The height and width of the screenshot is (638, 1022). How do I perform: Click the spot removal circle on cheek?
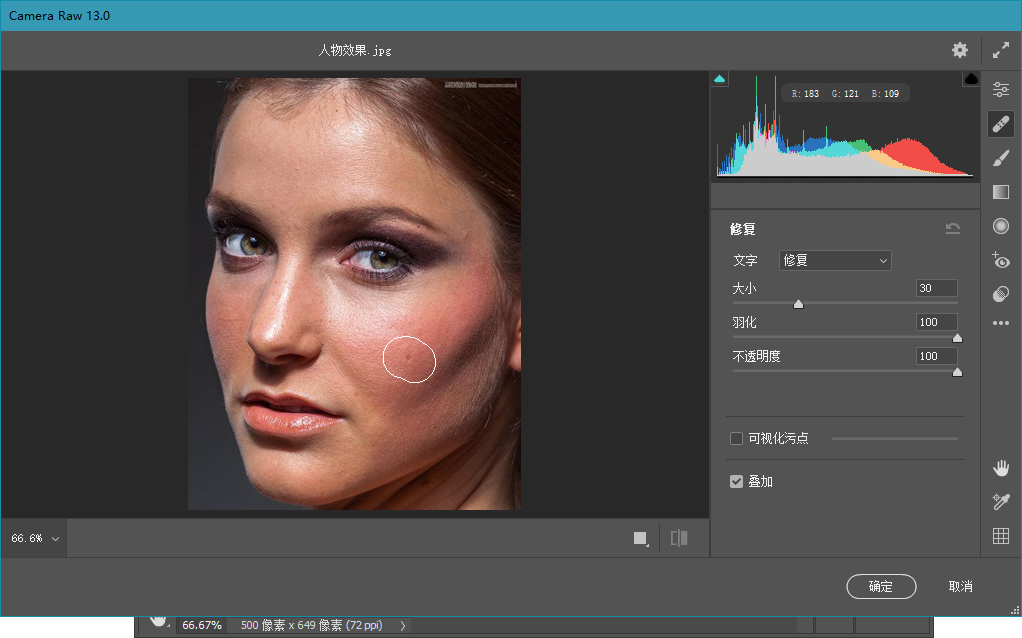coord(409,359)
